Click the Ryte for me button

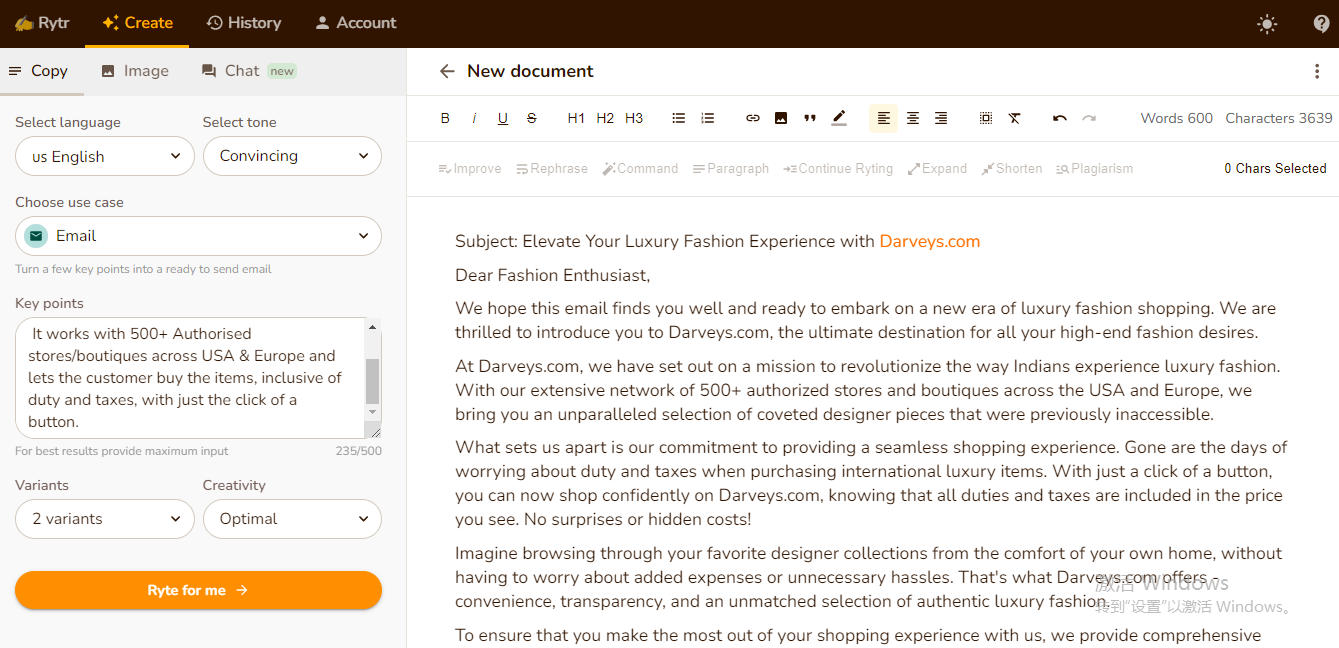(x=198, y=590)
